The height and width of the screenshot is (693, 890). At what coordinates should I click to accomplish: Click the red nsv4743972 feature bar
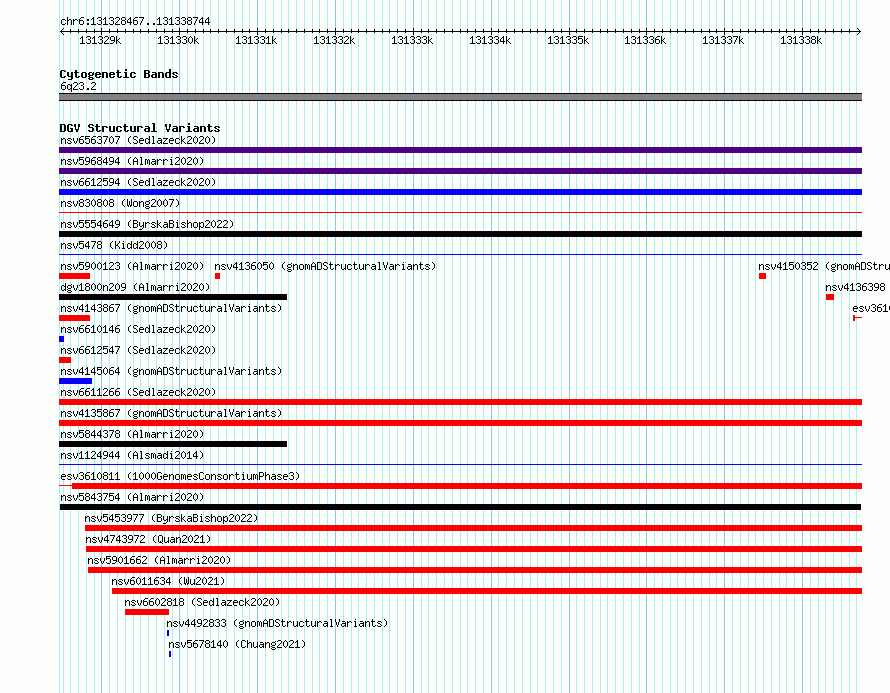[x=474, y=549]
